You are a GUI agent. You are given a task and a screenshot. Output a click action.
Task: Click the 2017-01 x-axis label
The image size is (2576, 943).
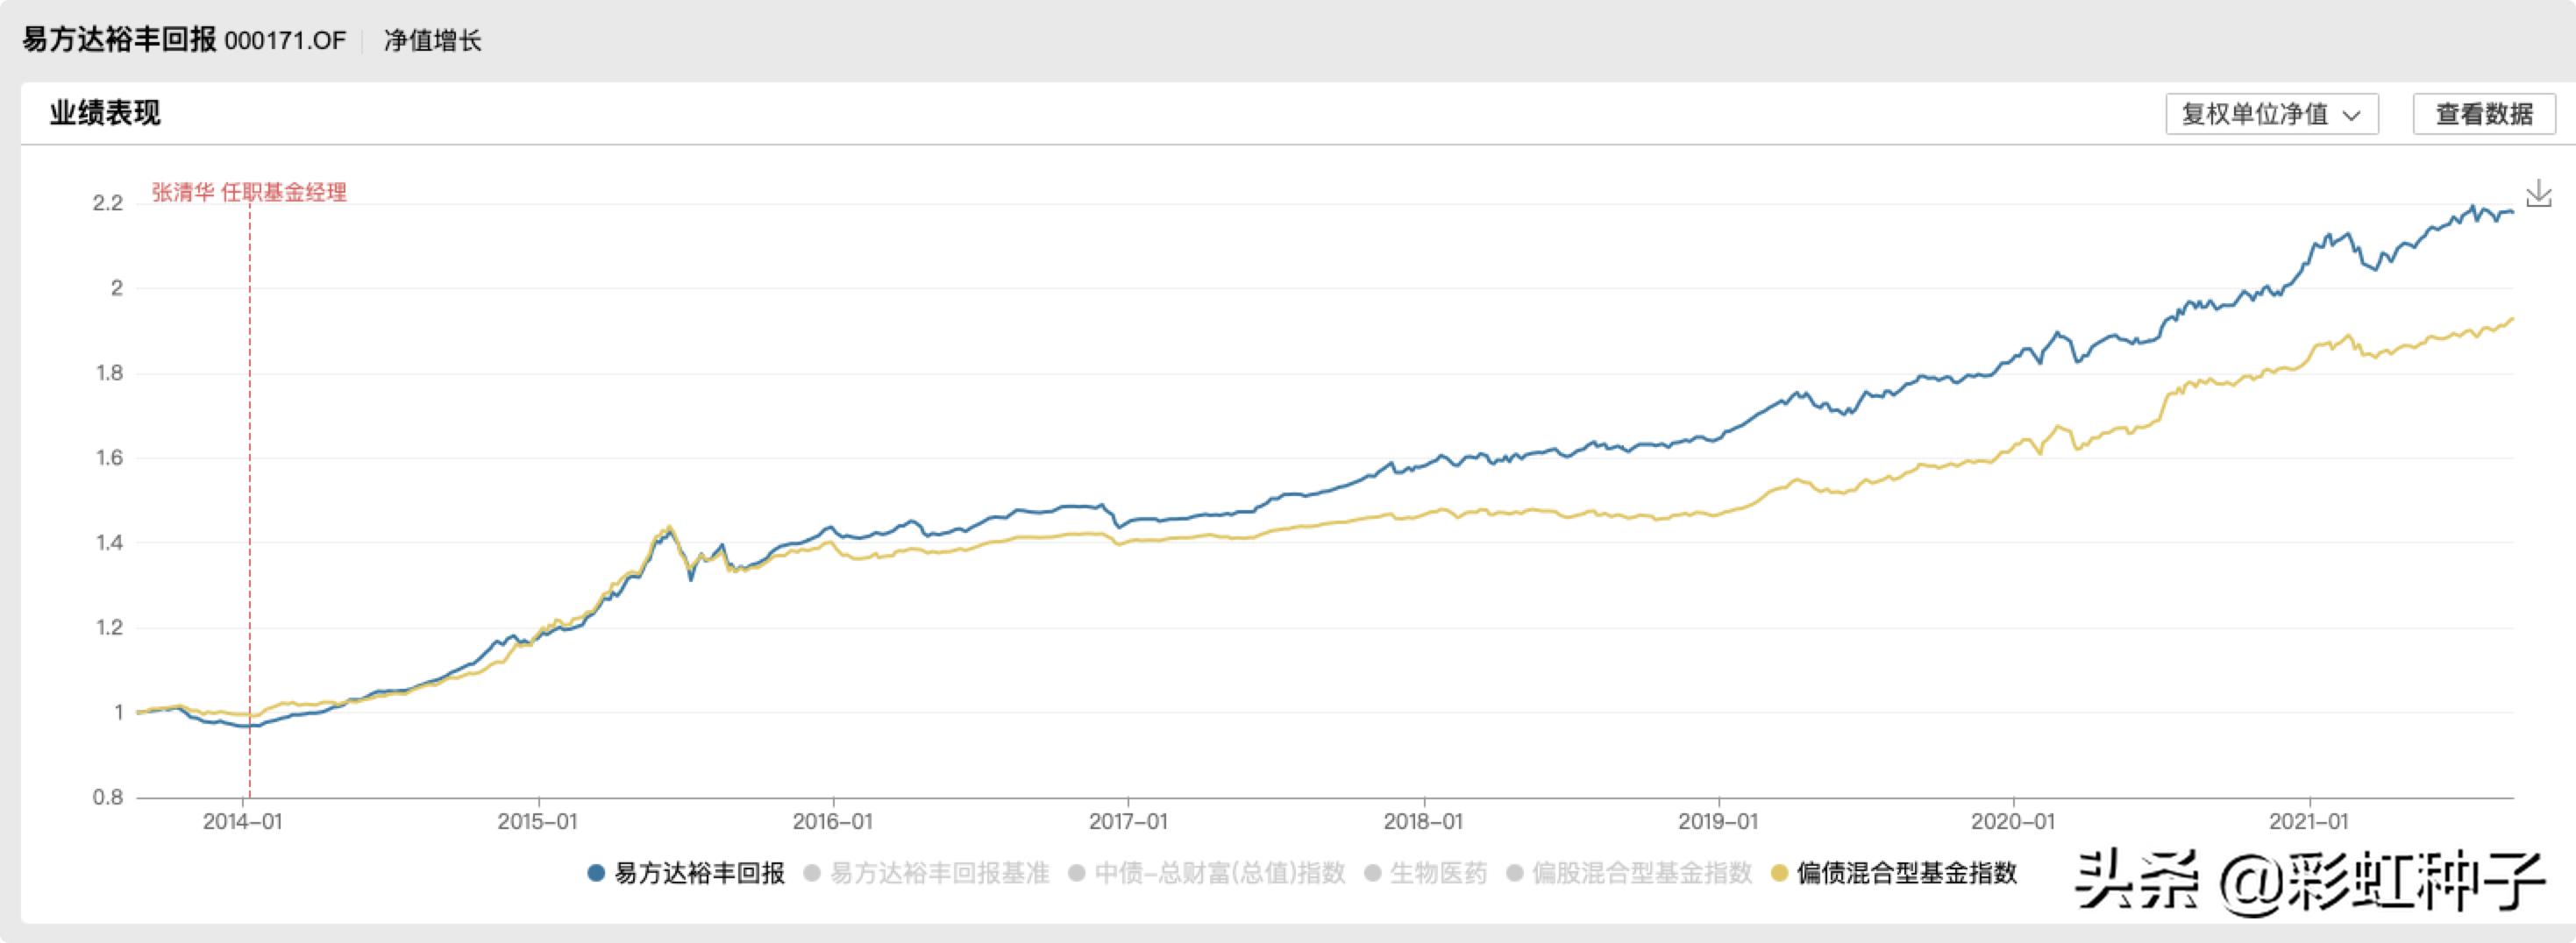[x=1128, y=822]
